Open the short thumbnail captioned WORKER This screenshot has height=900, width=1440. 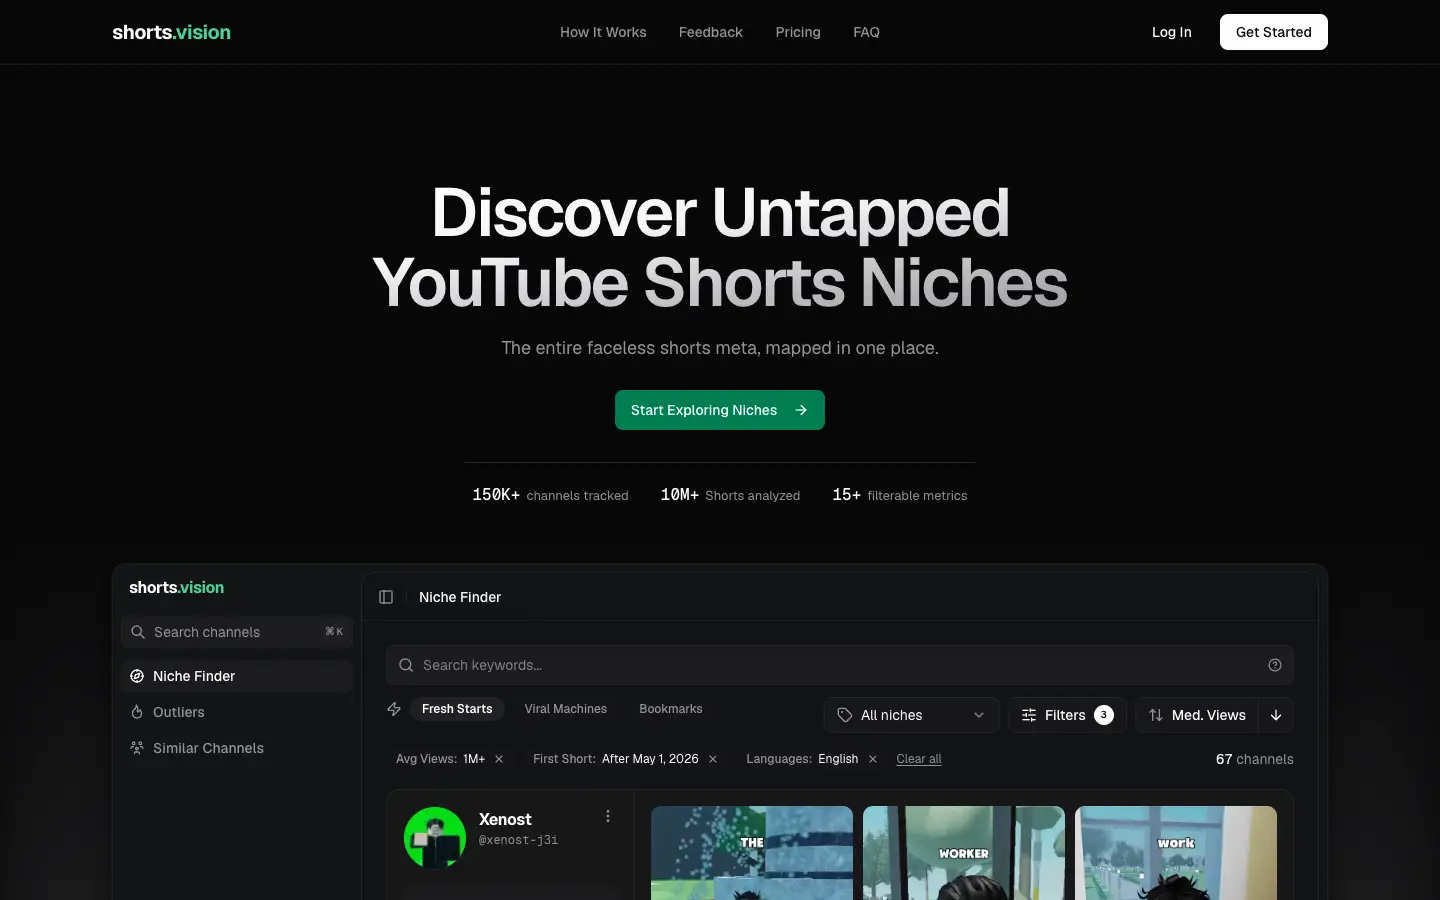coord(964,853)
